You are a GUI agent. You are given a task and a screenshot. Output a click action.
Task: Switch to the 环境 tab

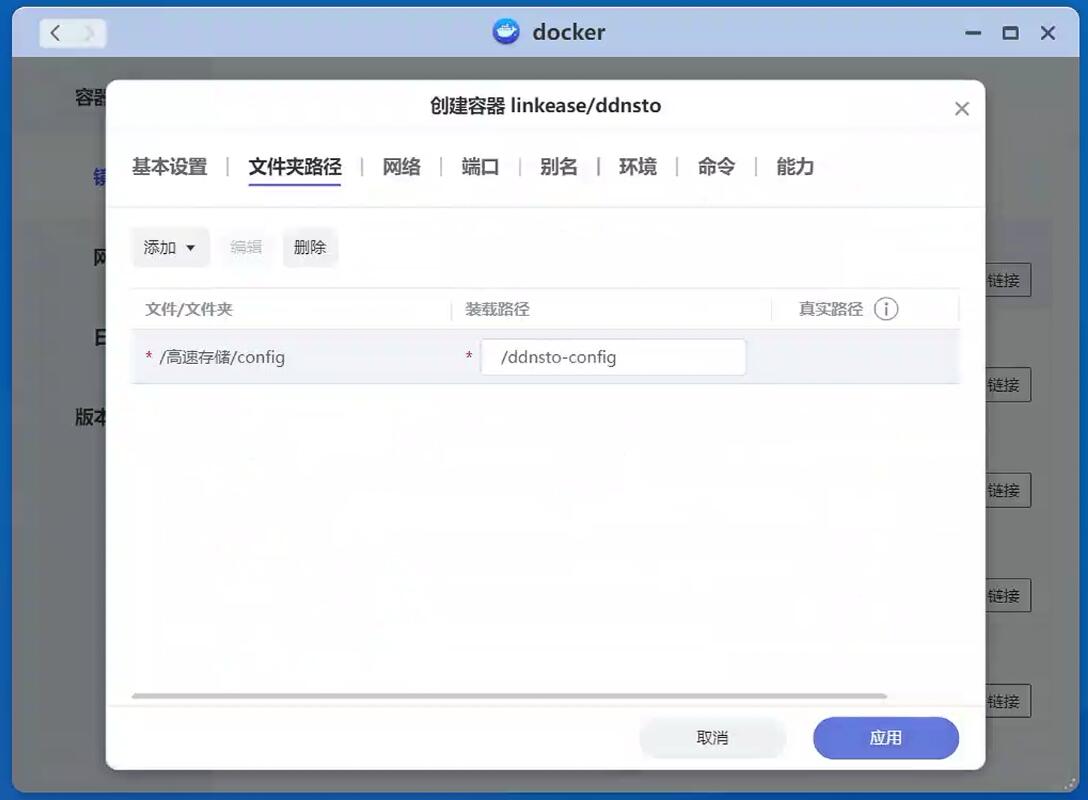click(637, 167)
